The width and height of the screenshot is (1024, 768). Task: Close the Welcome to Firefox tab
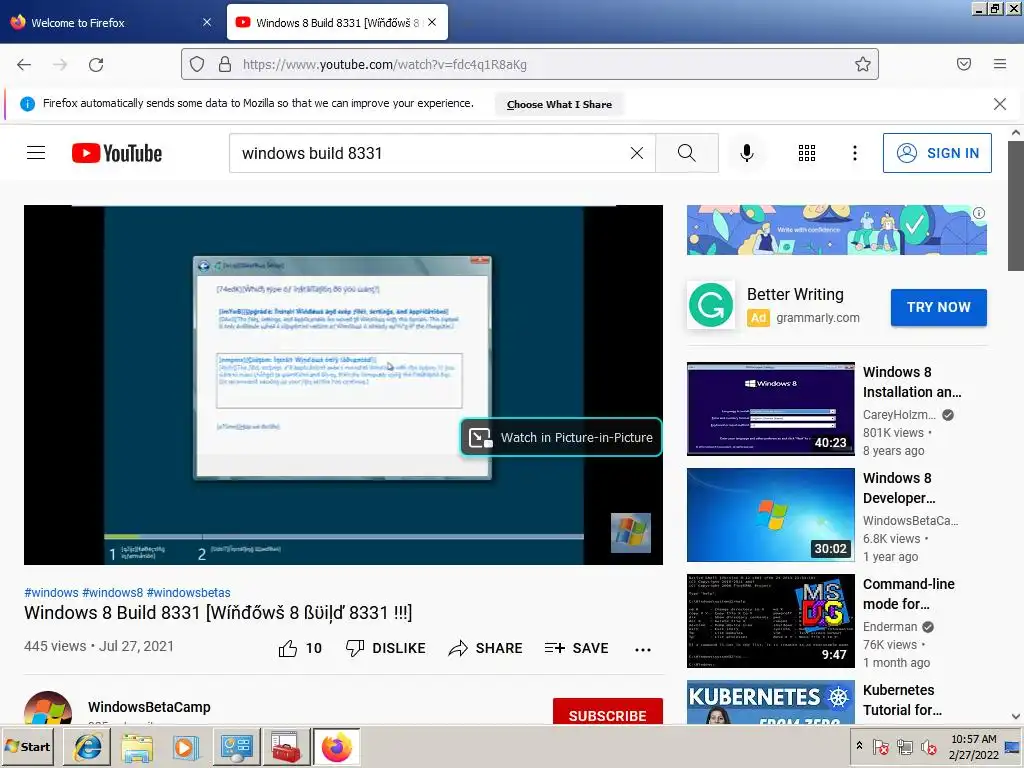(x=207, y=22)
